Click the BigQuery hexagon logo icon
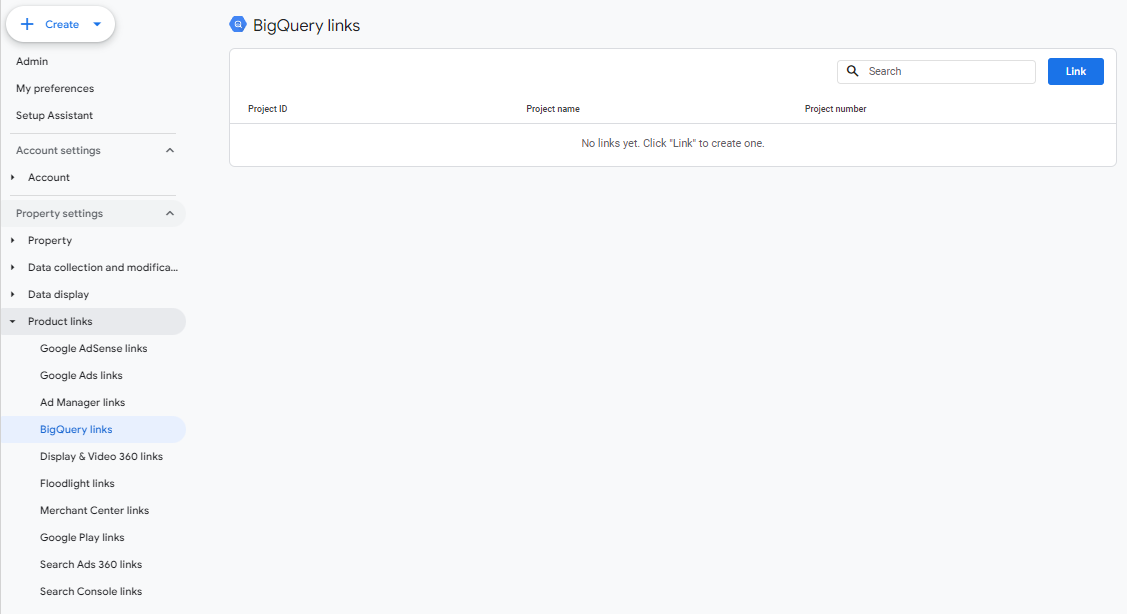This screenshot has height=614, width=1127. coord(238,25)
